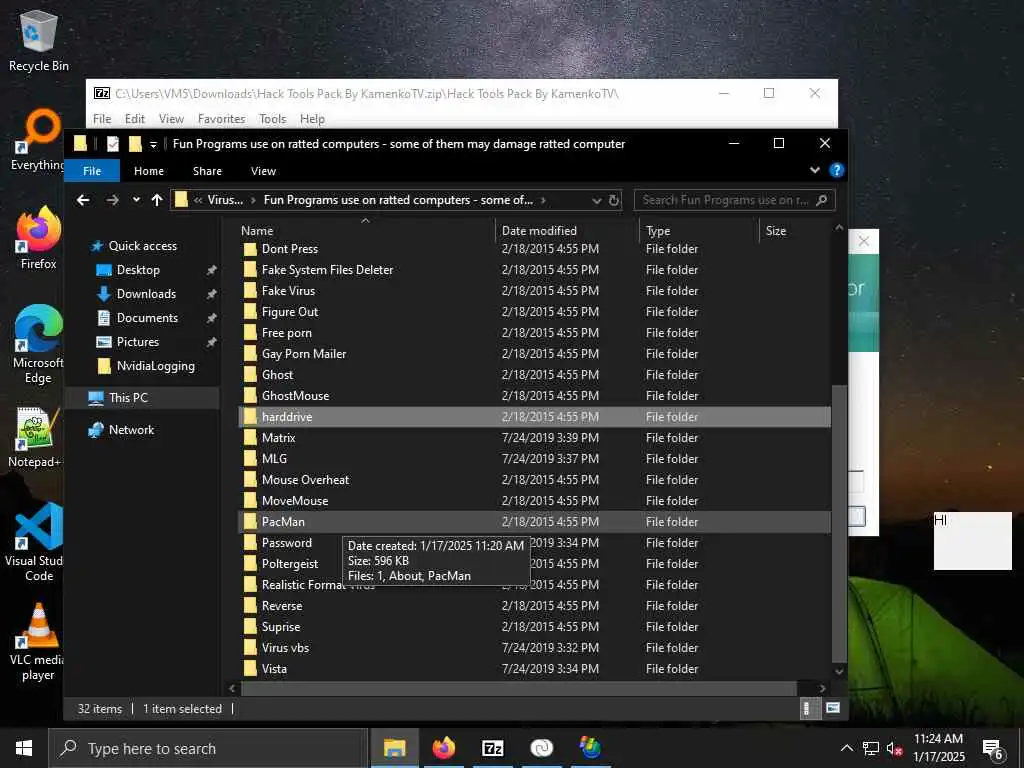Expand the recent locations dropdown
This screenshot has height=768, width=1024.
tap(136, 200)
